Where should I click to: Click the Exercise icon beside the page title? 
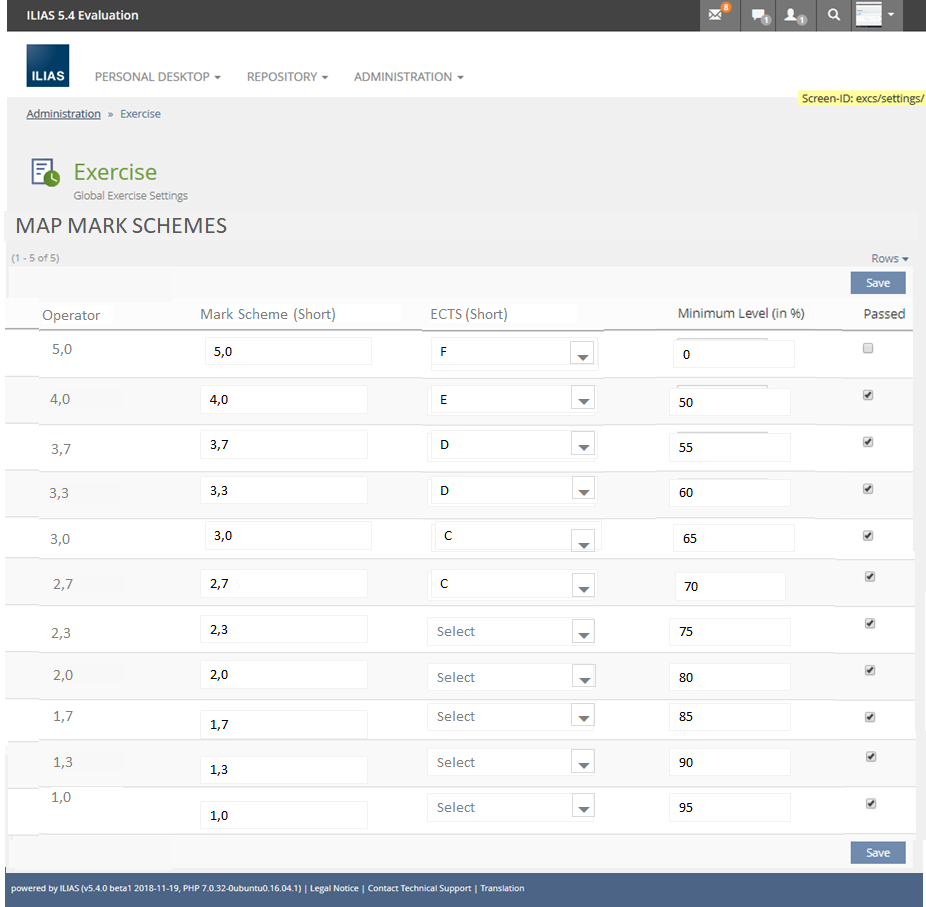pyautogui.click(x=45, y=172)
